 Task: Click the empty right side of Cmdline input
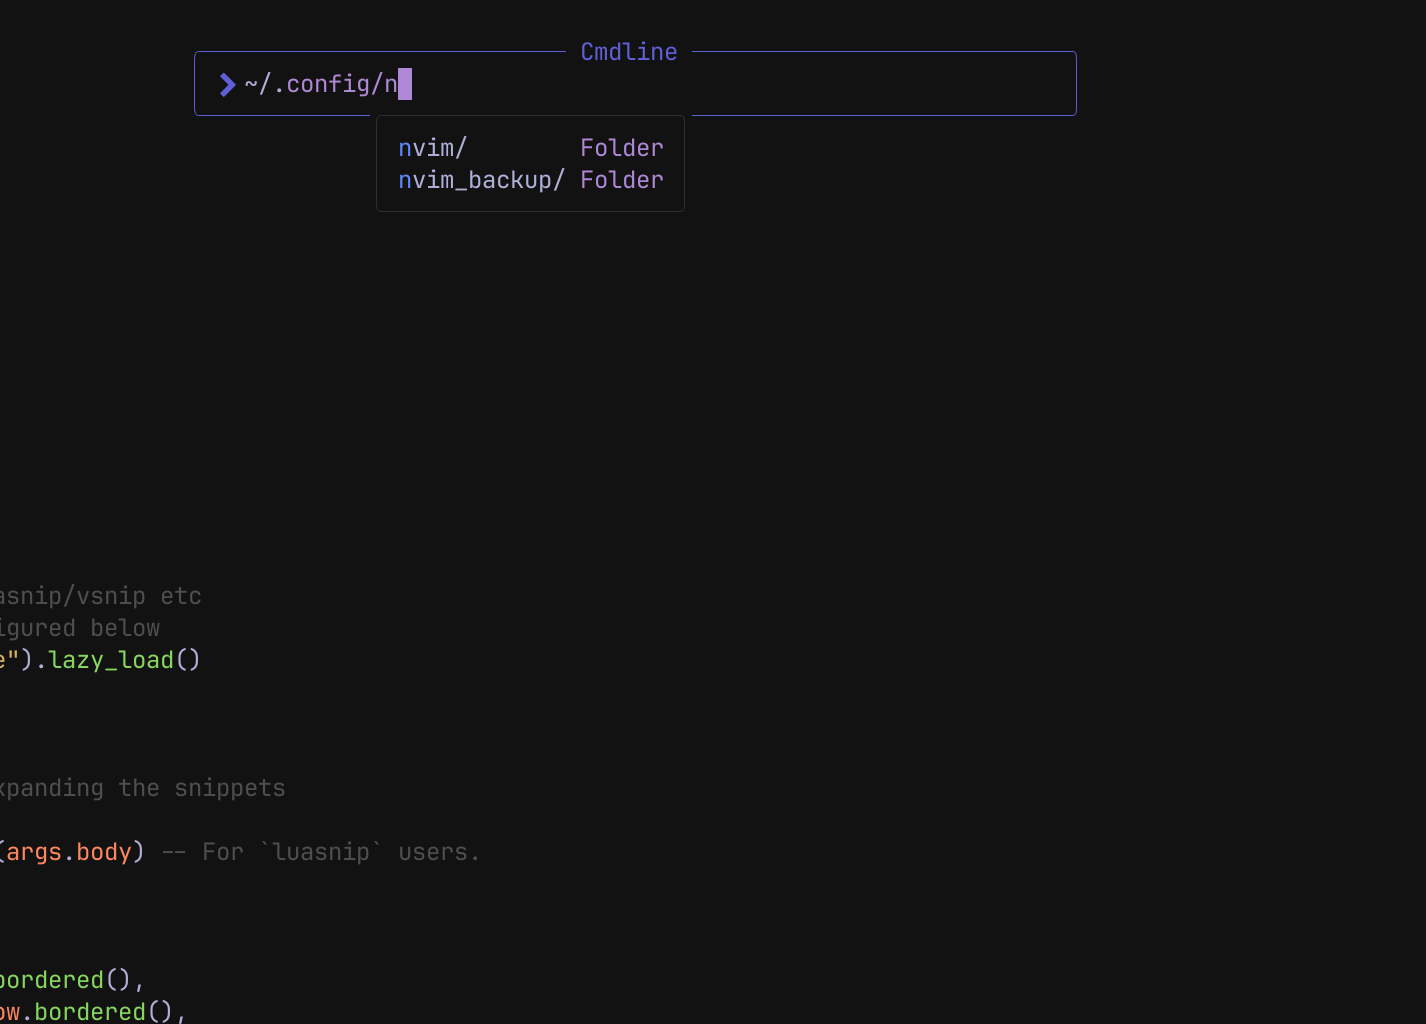click(x=850, y=85)
